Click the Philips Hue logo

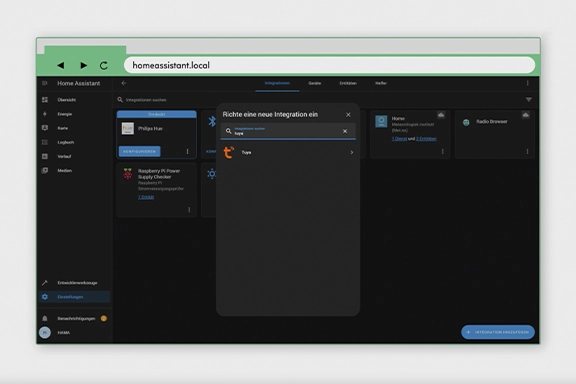(128, 129)
